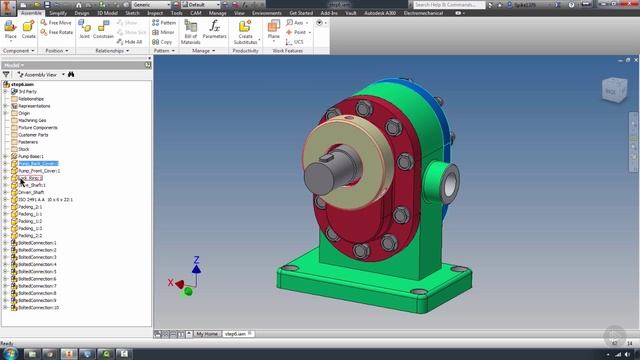The image size is (640, 360).
Task: Select BoltedConnection:5 in the browser
Action: [37, 271]
